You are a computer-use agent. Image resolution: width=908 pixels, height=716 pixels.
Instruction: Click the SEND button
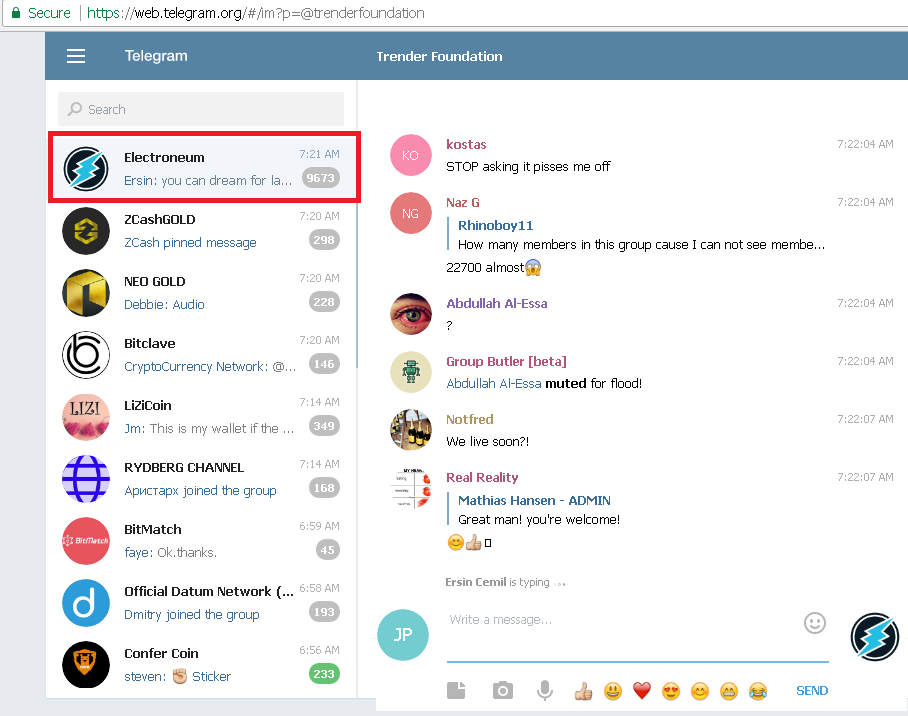(x=812, y=691)
